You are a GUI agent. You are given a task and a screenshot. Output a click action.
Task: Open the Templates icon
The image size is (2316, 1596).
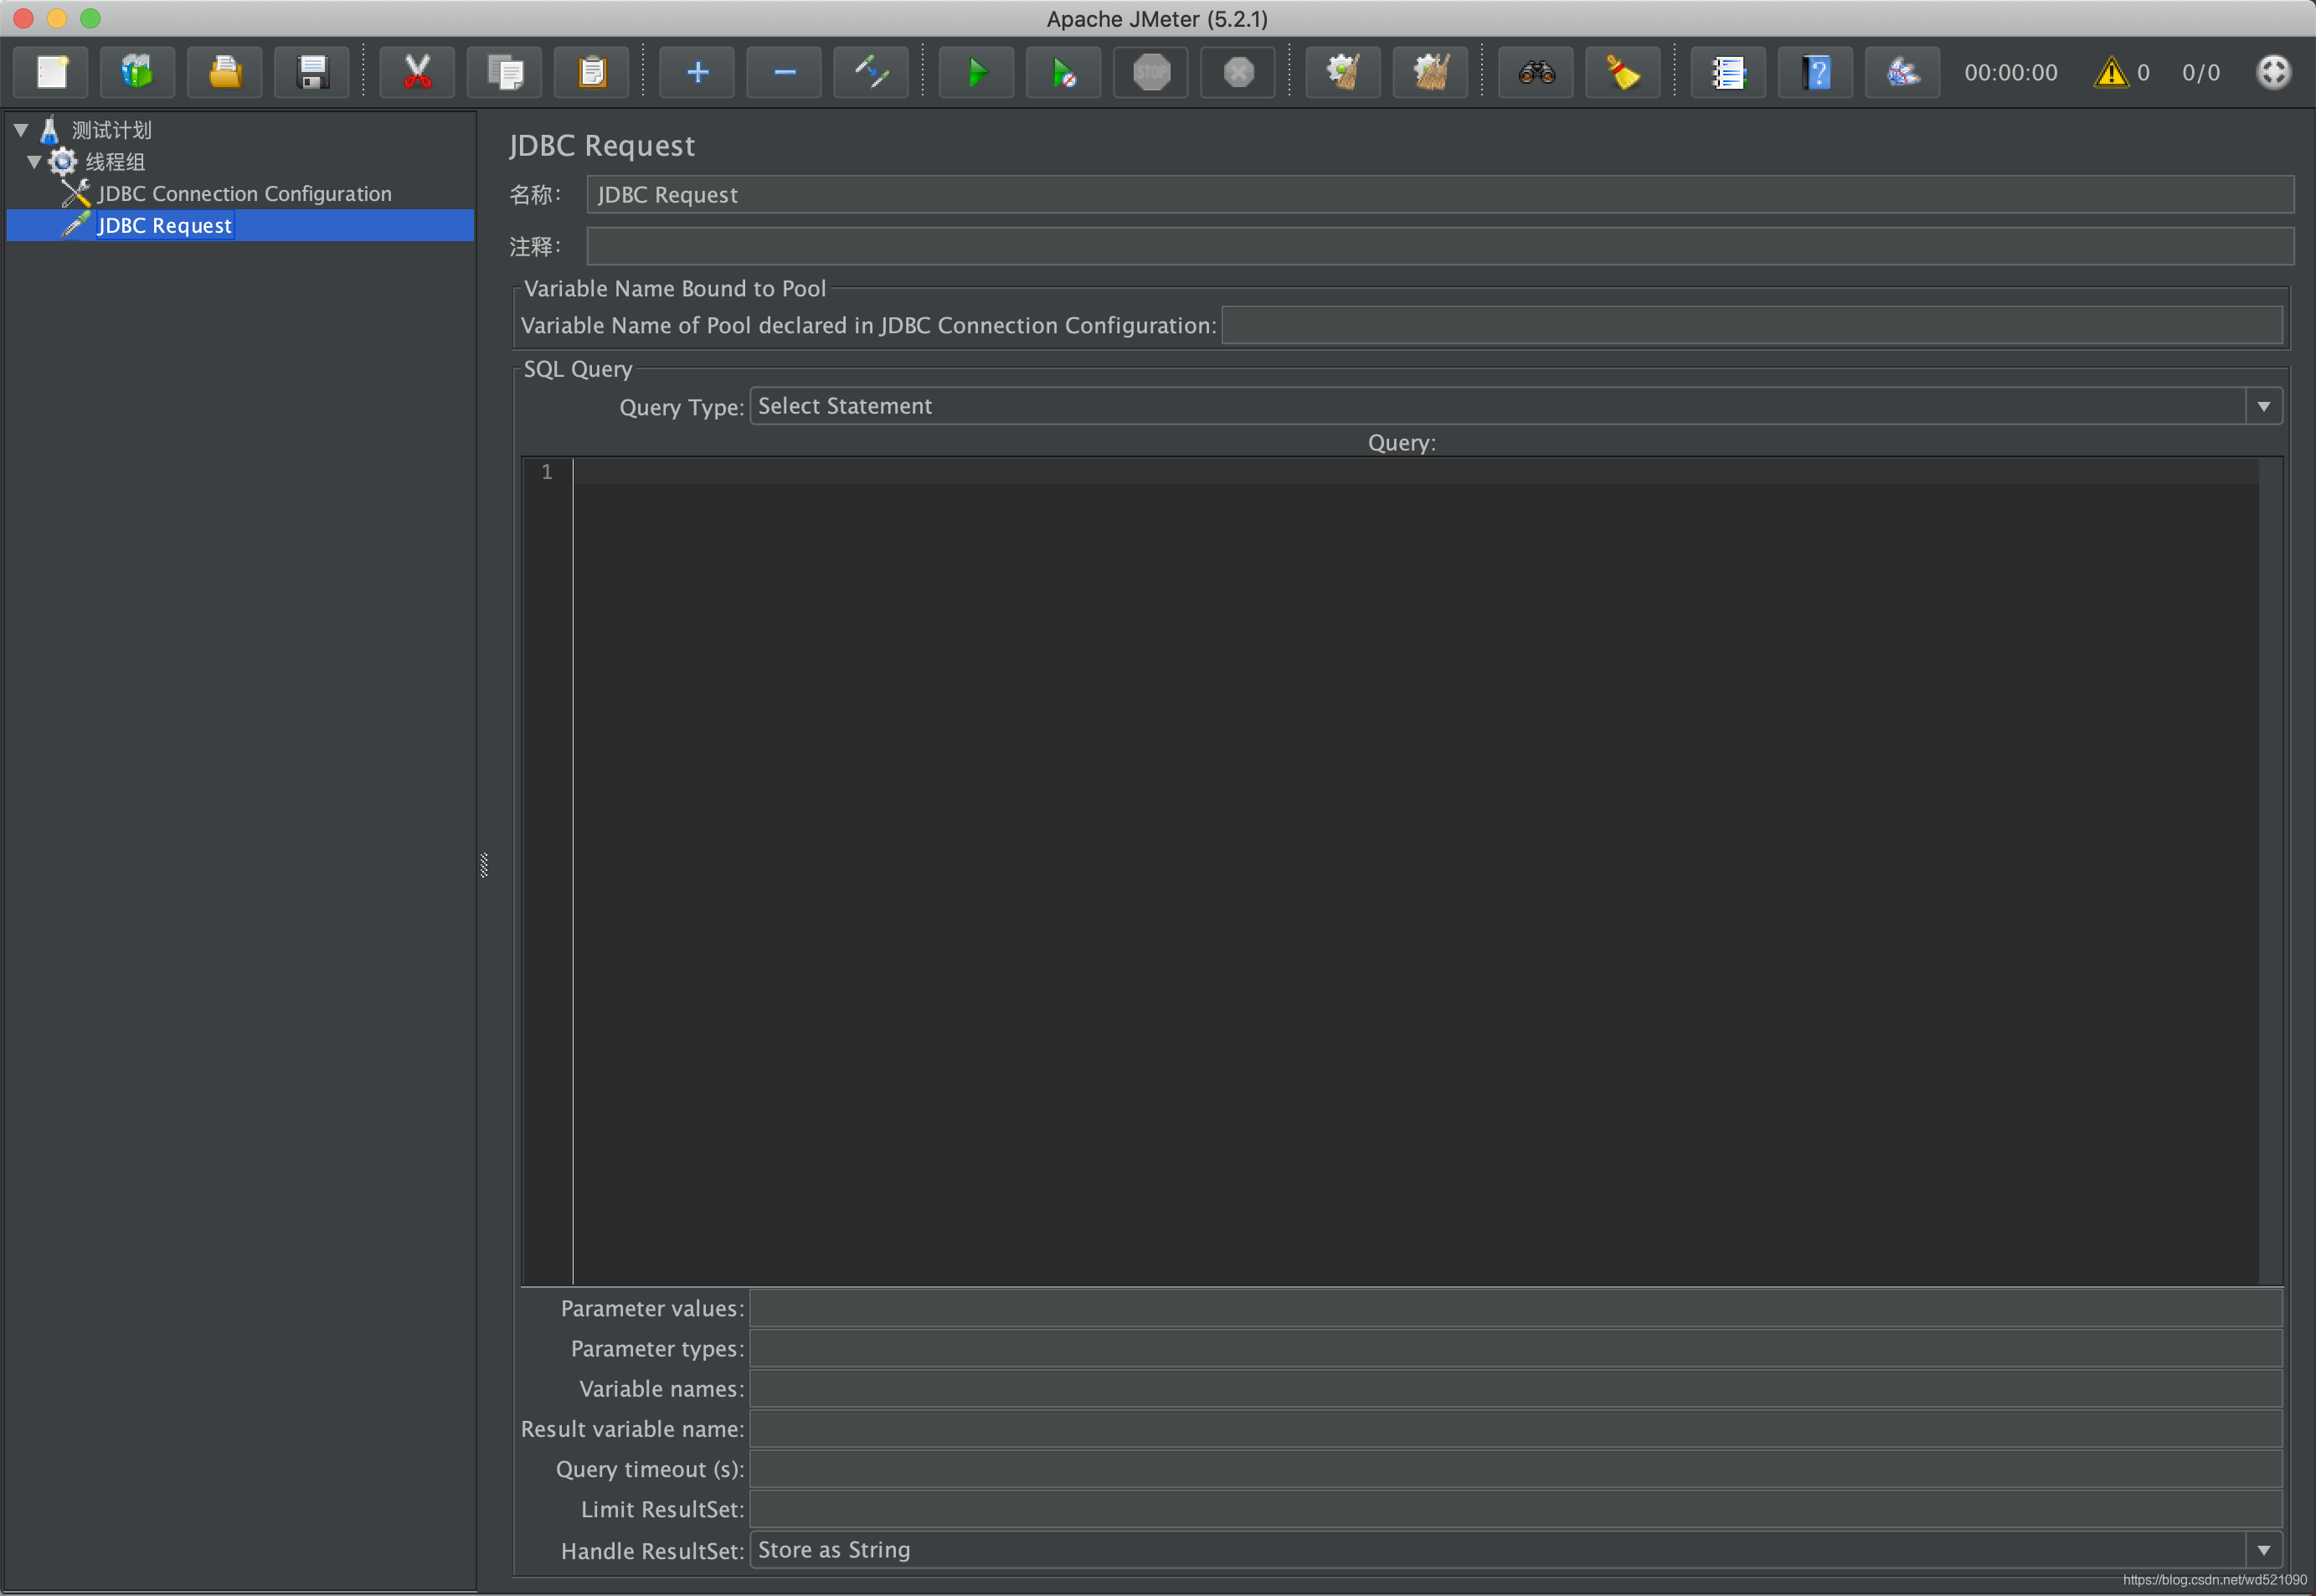138,72
